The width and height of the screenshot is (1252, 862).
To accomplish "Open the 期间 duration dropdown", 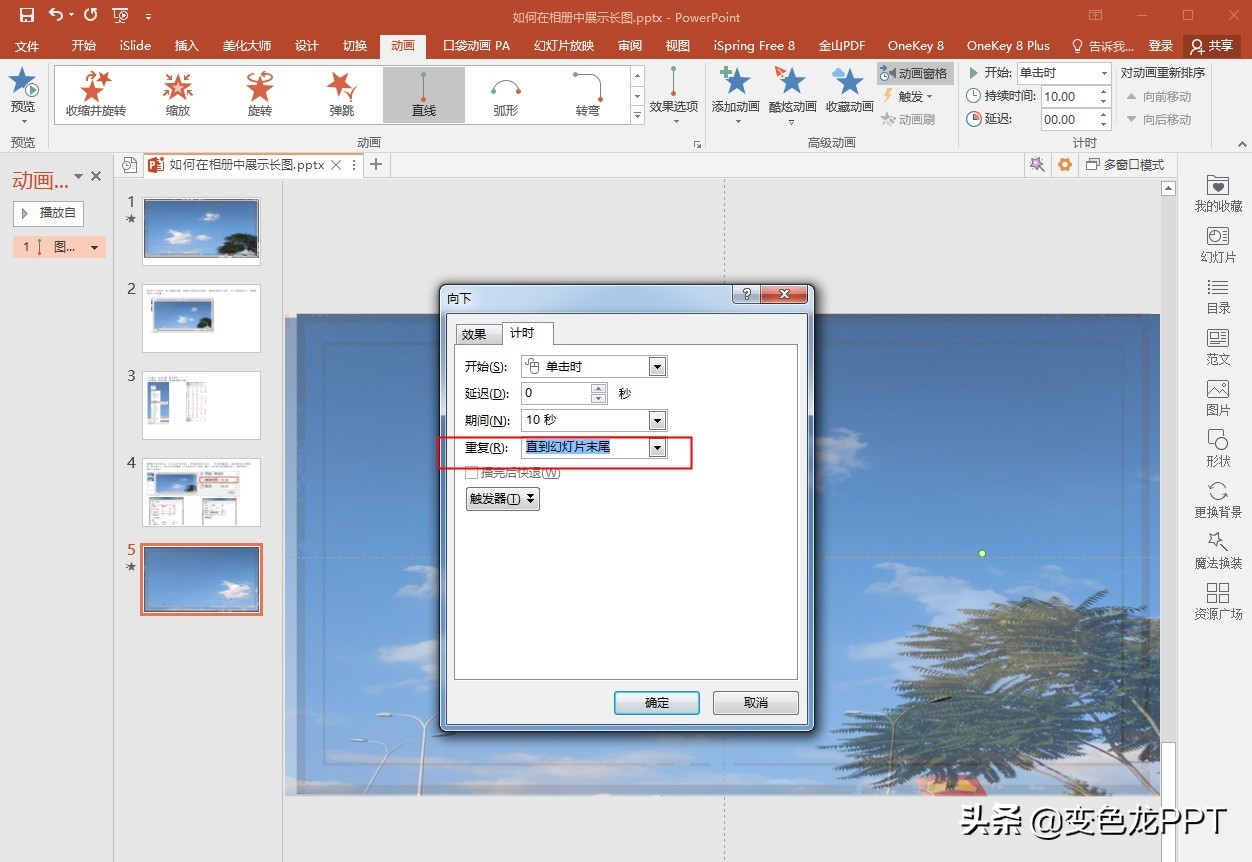I will point(658,420).
